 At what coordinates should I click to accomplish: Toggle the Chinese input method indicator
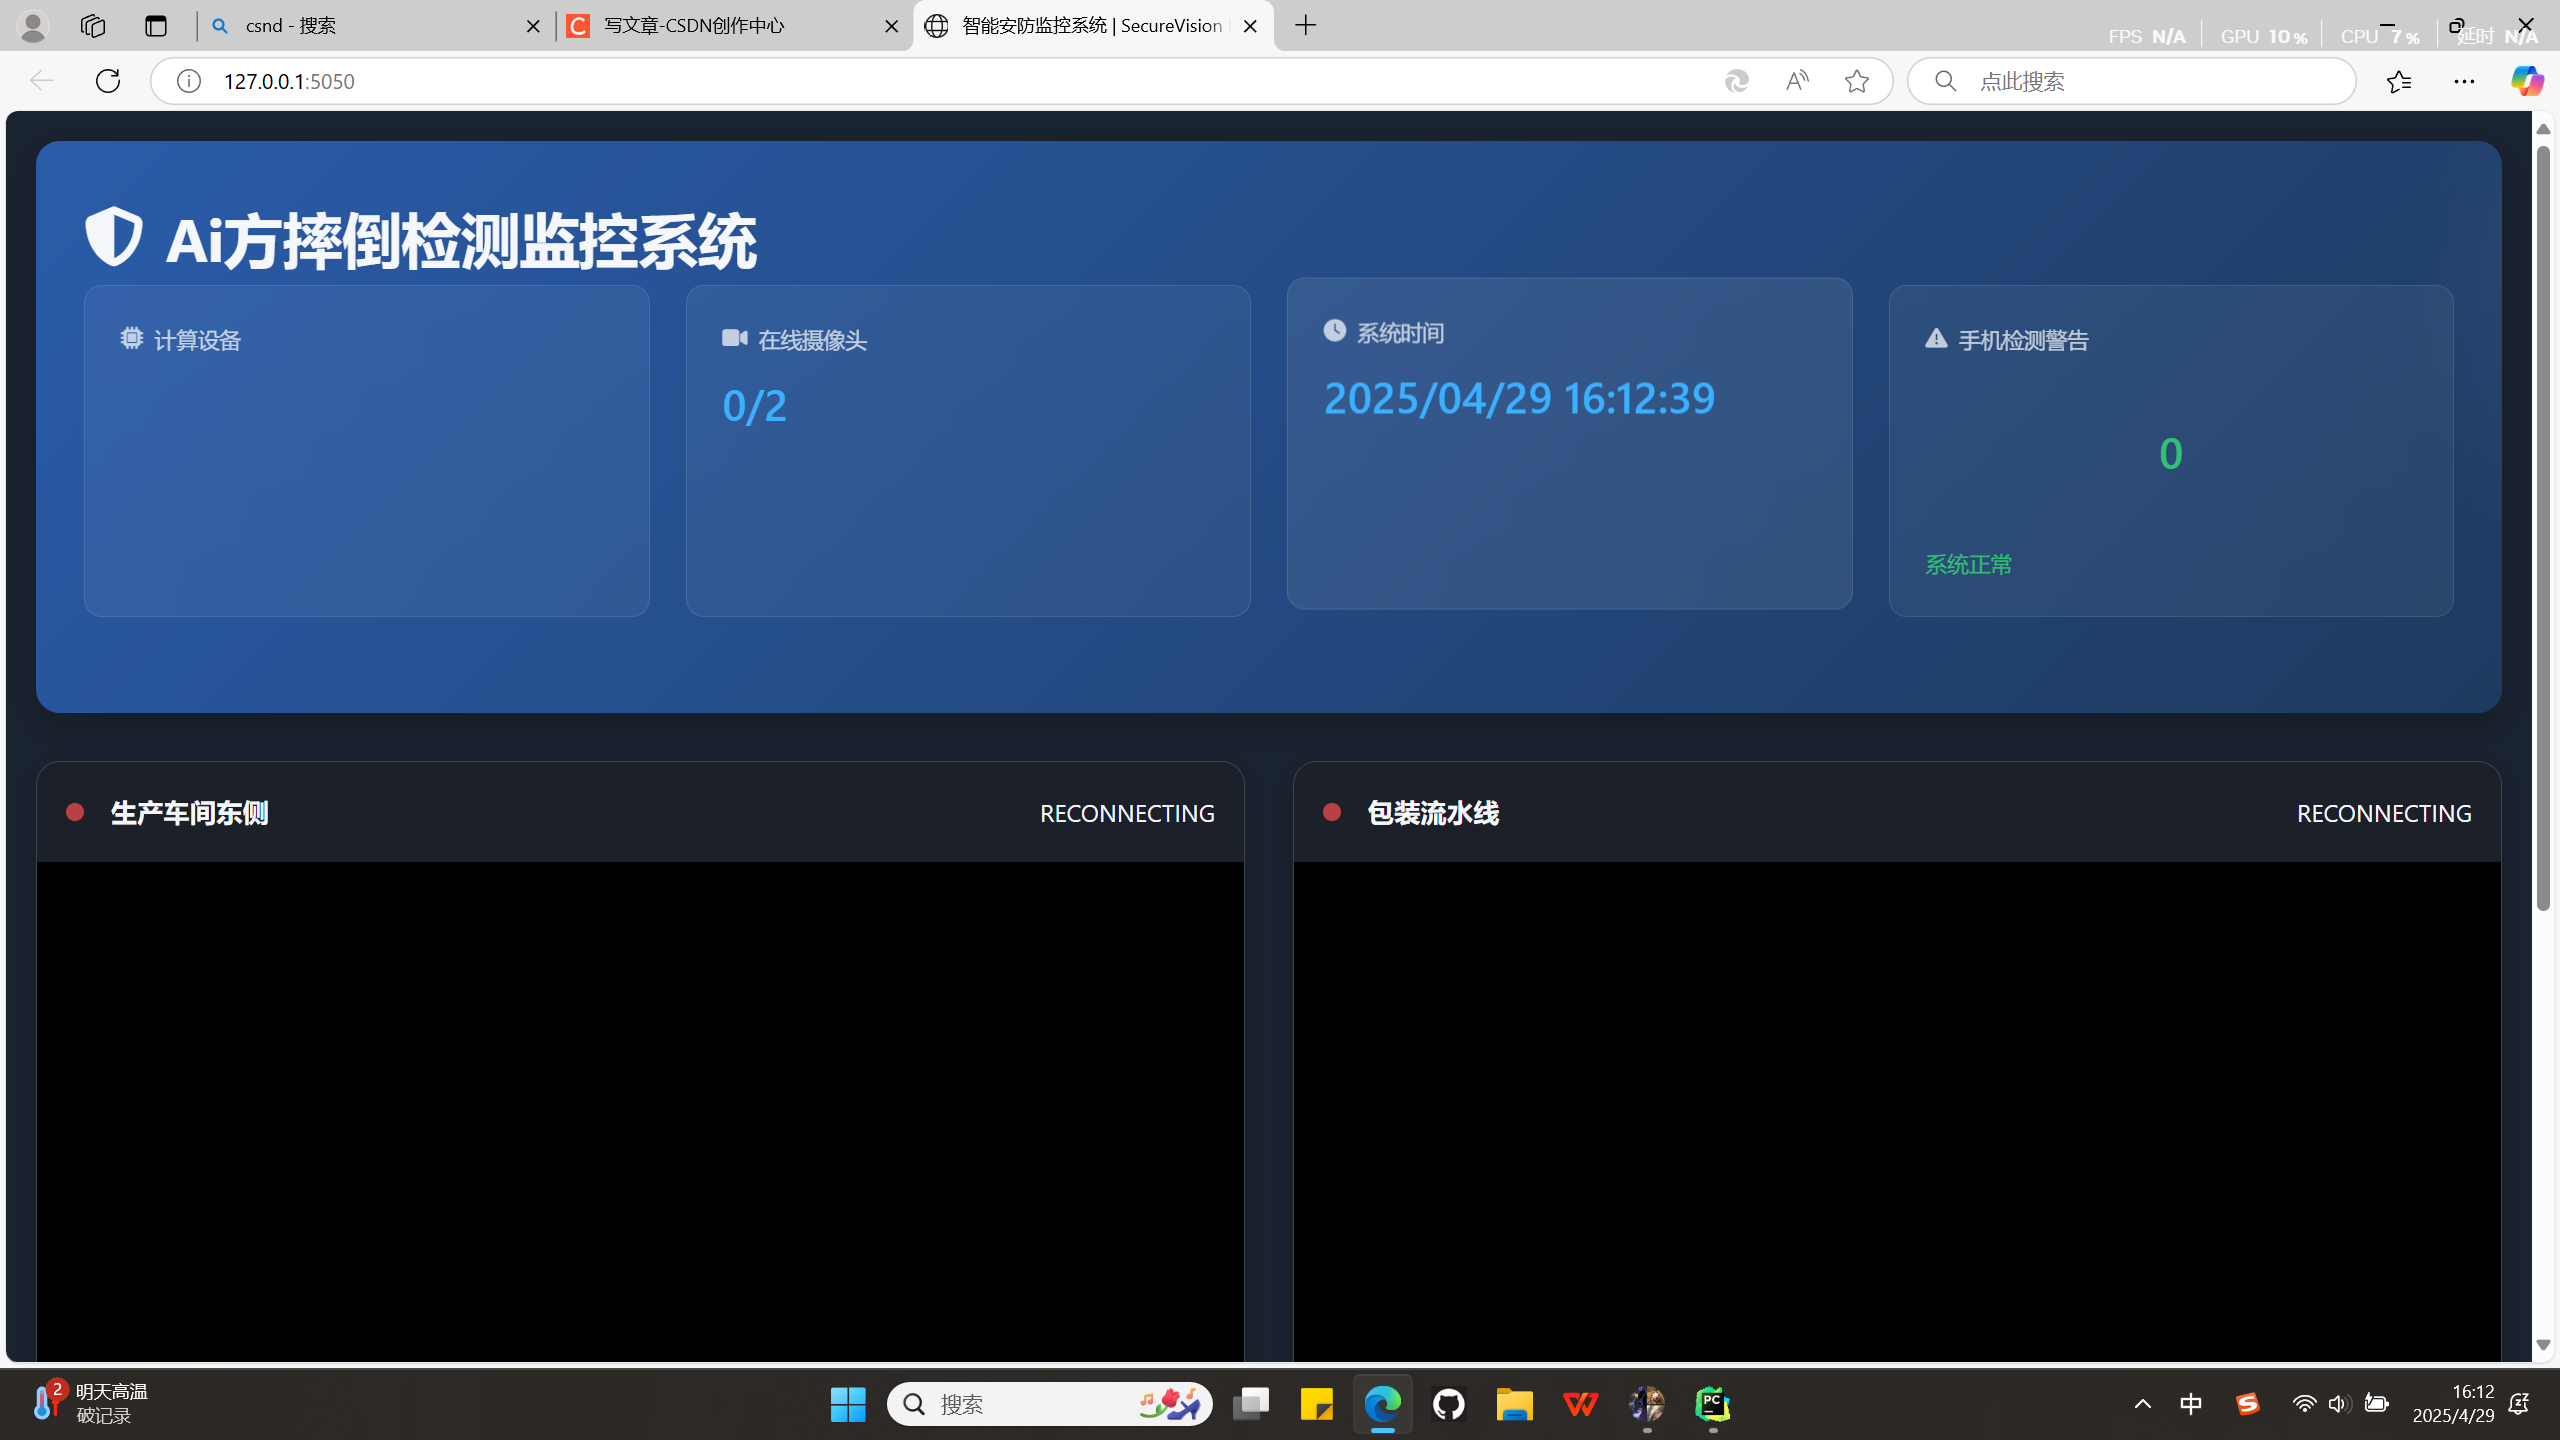(2191, 1404)
